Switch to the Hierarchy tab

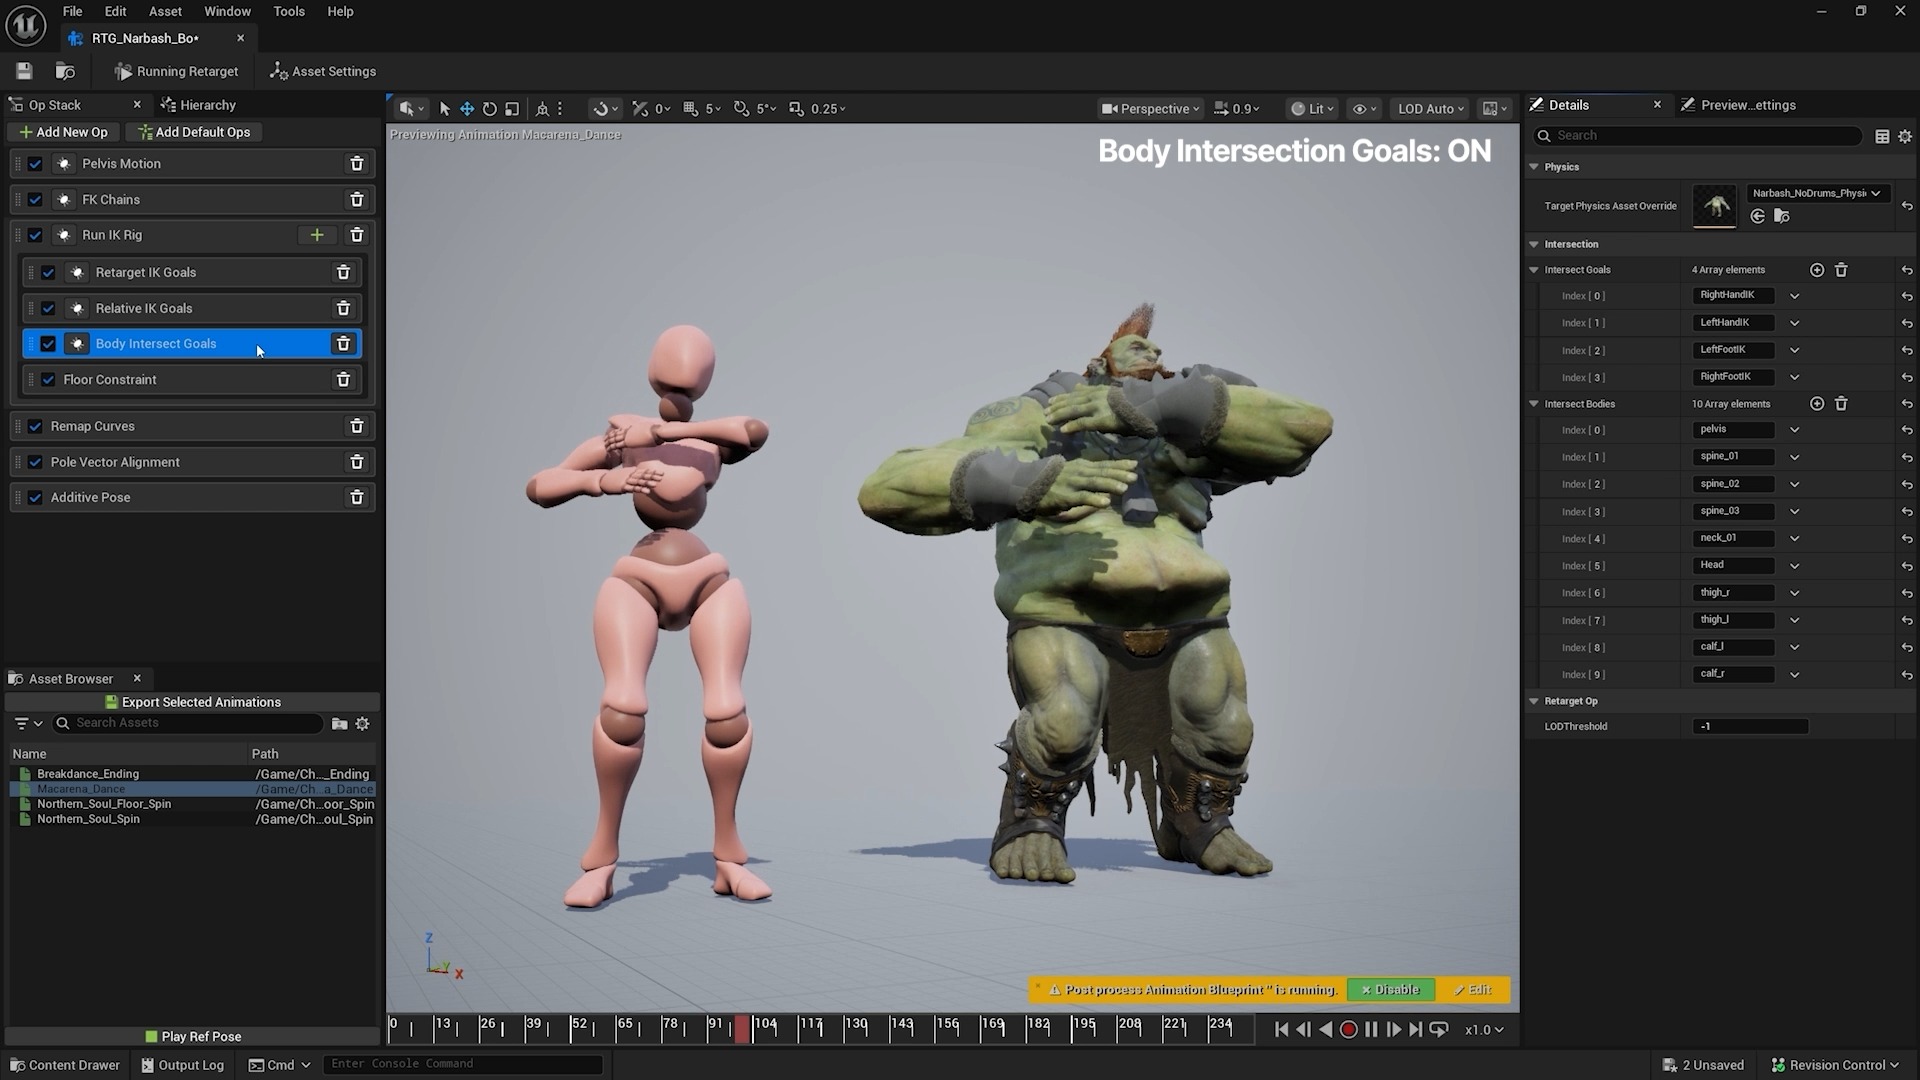(207, 104)
